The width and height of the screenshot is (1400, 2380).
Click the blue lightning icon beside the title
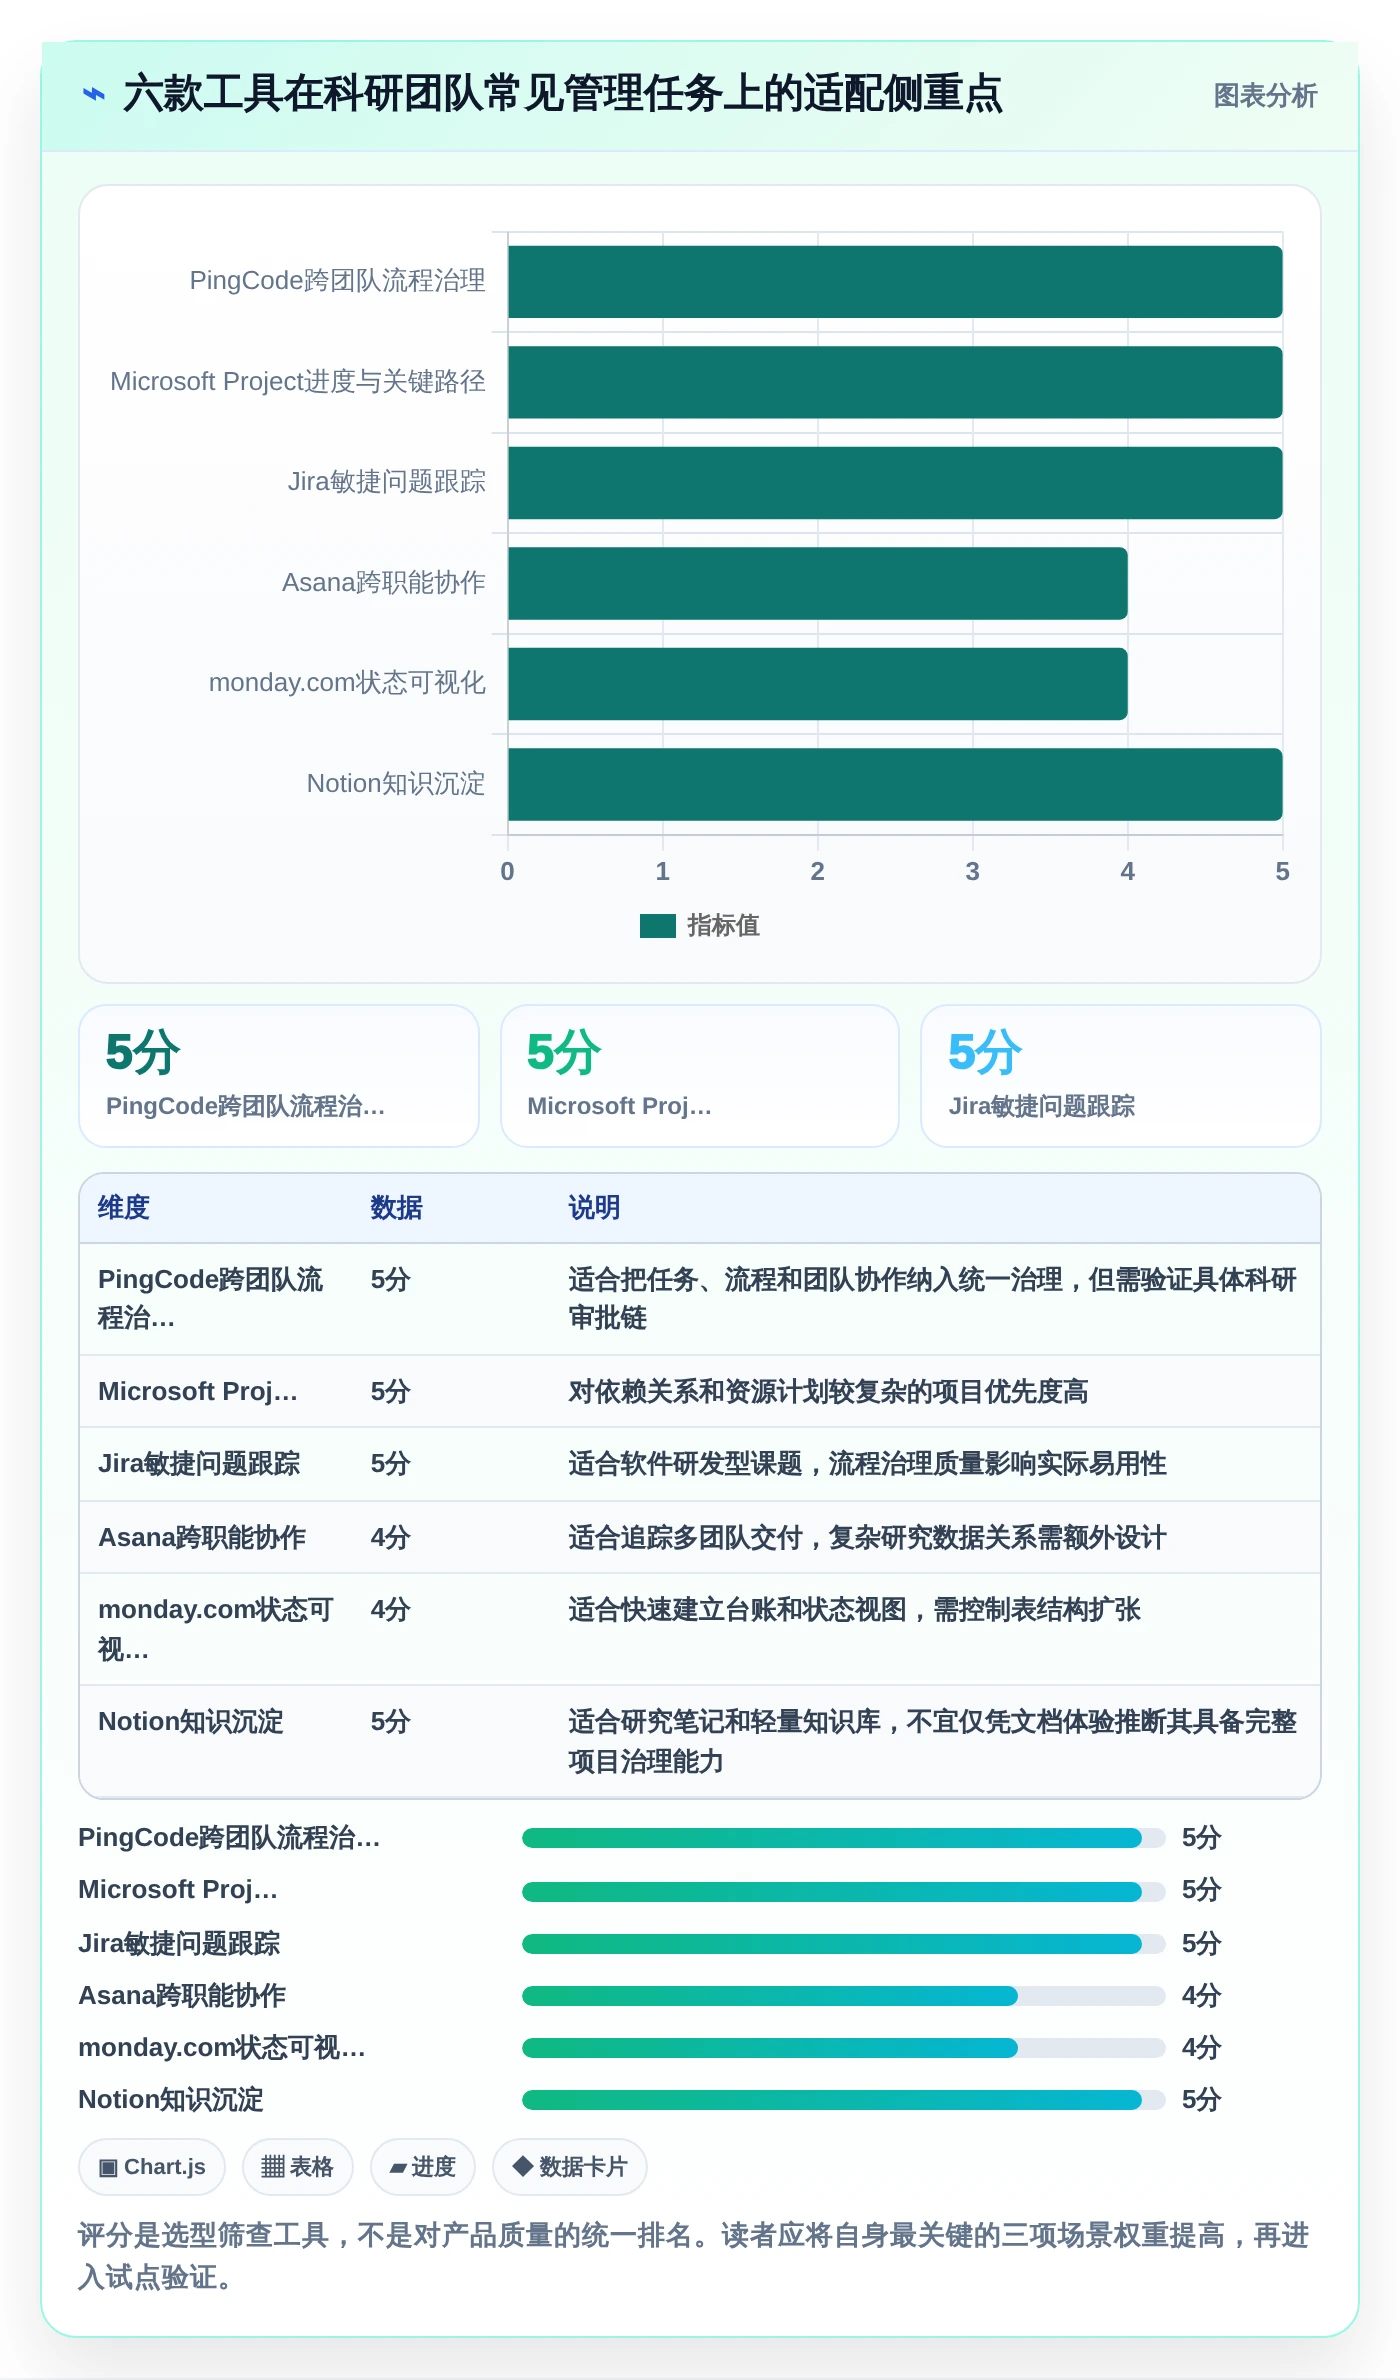(x=94, y=94)
